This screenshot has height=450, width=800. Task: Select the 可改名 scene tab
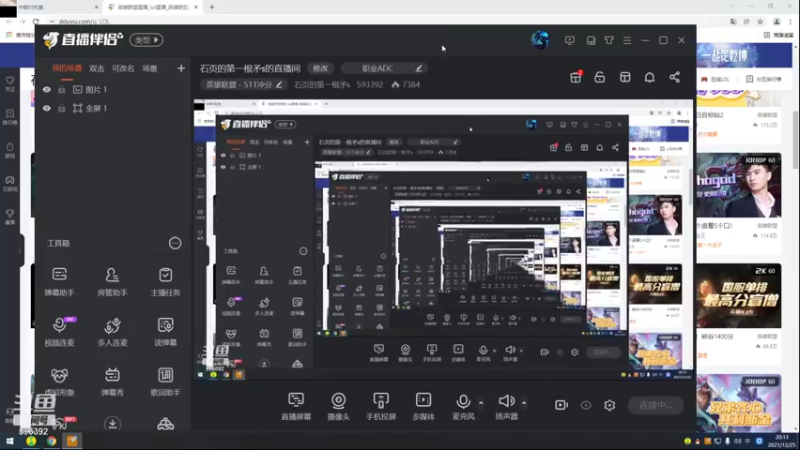pyautogui.click(x=123, y=68)
